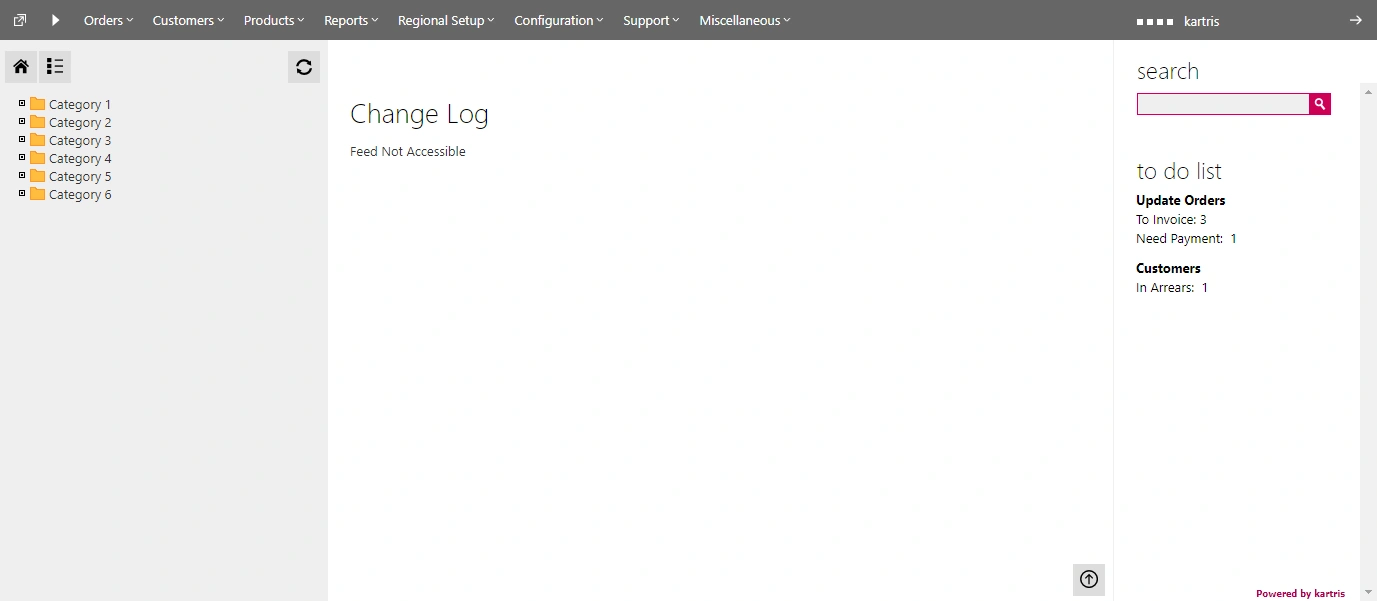Viewport: 1377px width, 601px height.
Task: Open the Reports menu
Action: point(351,20)
